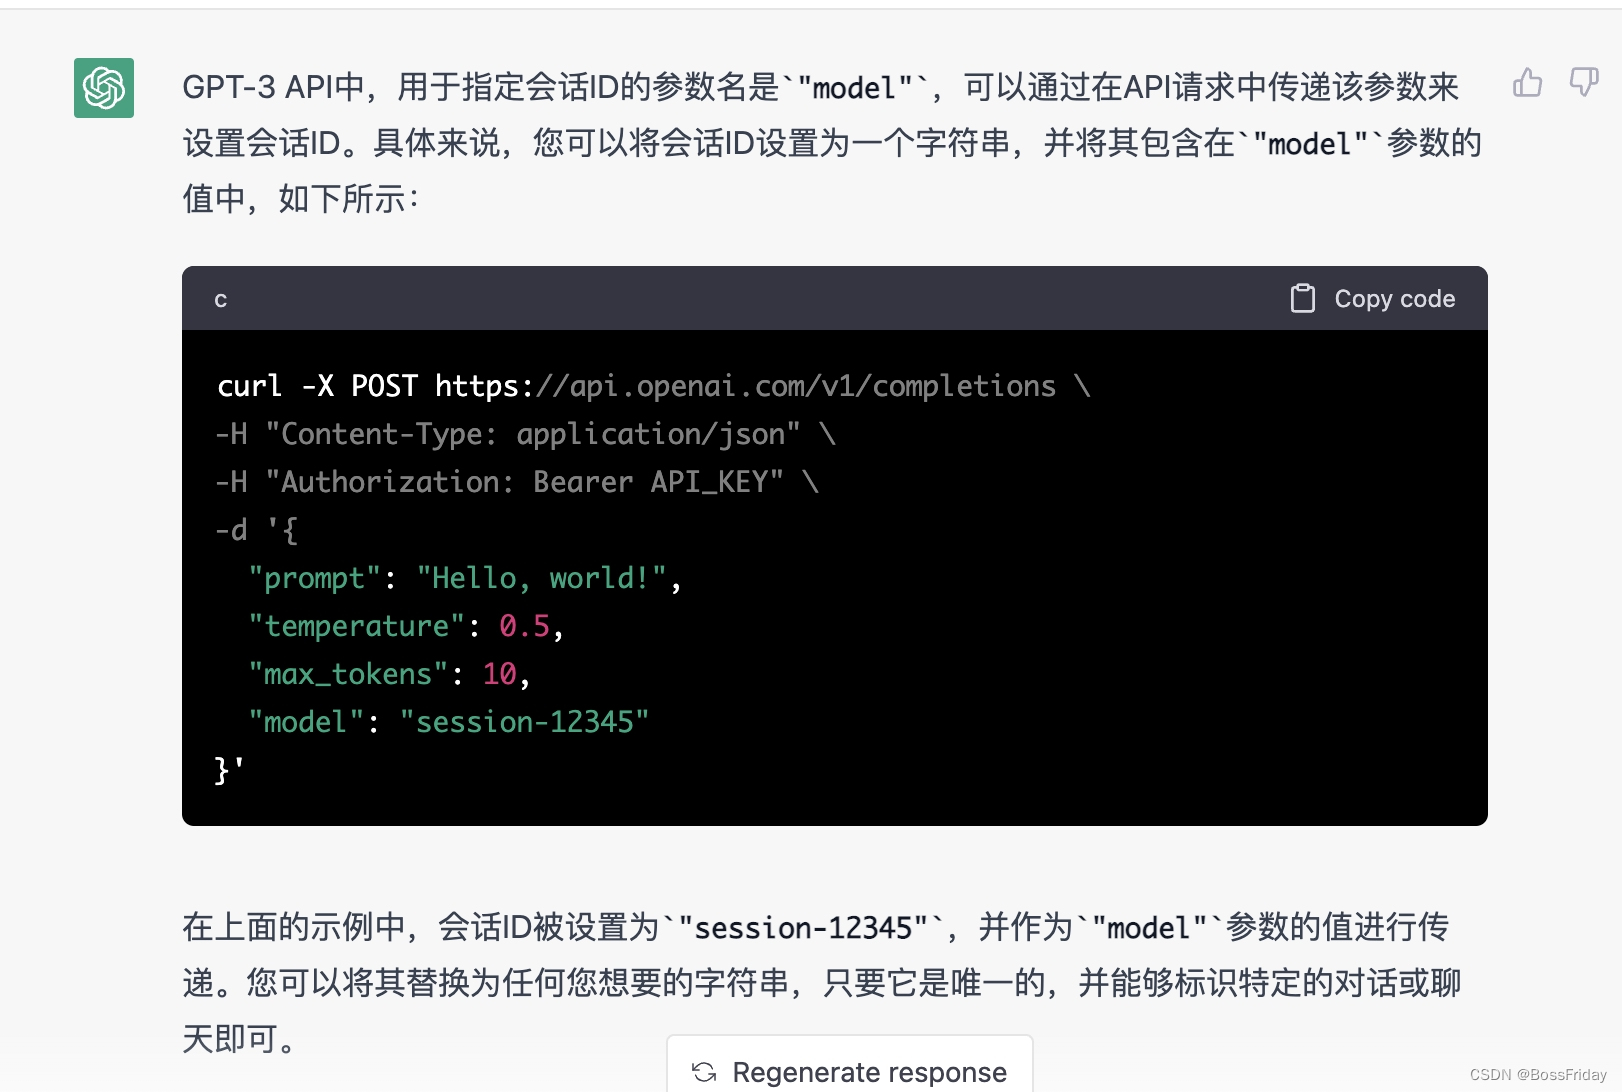Click the thumbs down feedback icon
Screen dimensions: 1622x1092
[1583, 83]
